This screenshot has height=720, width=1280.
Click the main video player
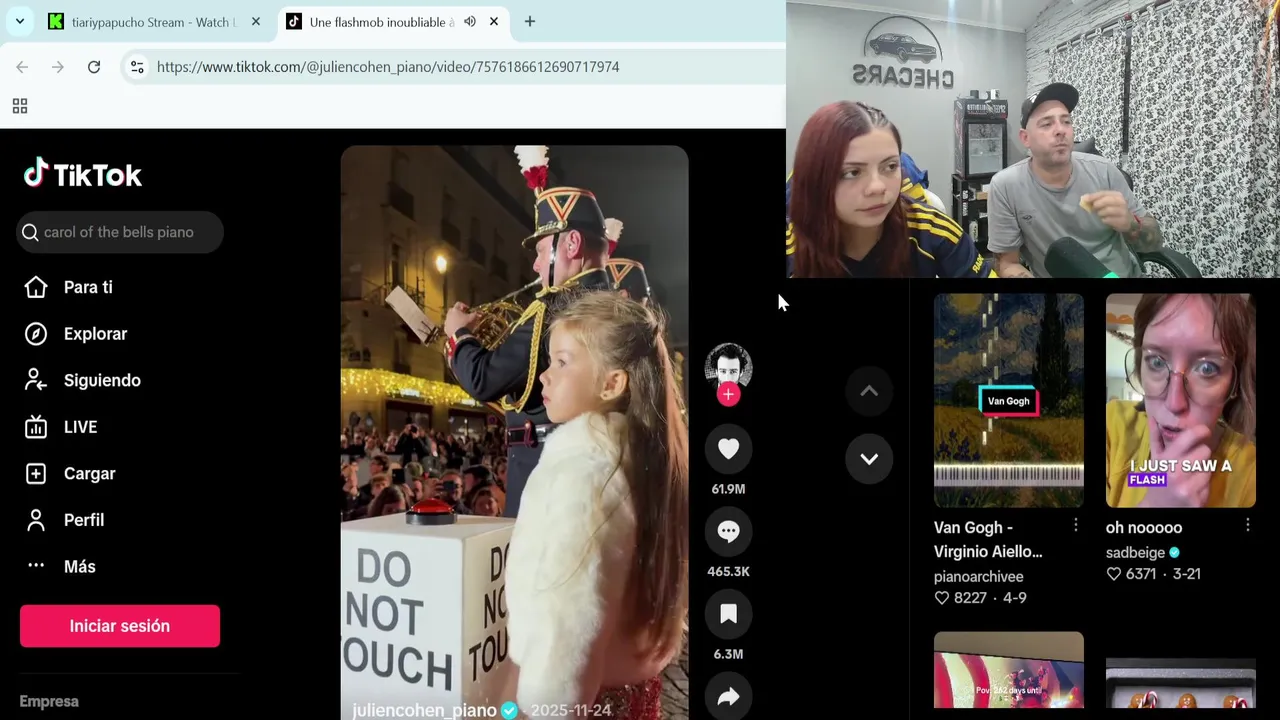coord(514,432)
